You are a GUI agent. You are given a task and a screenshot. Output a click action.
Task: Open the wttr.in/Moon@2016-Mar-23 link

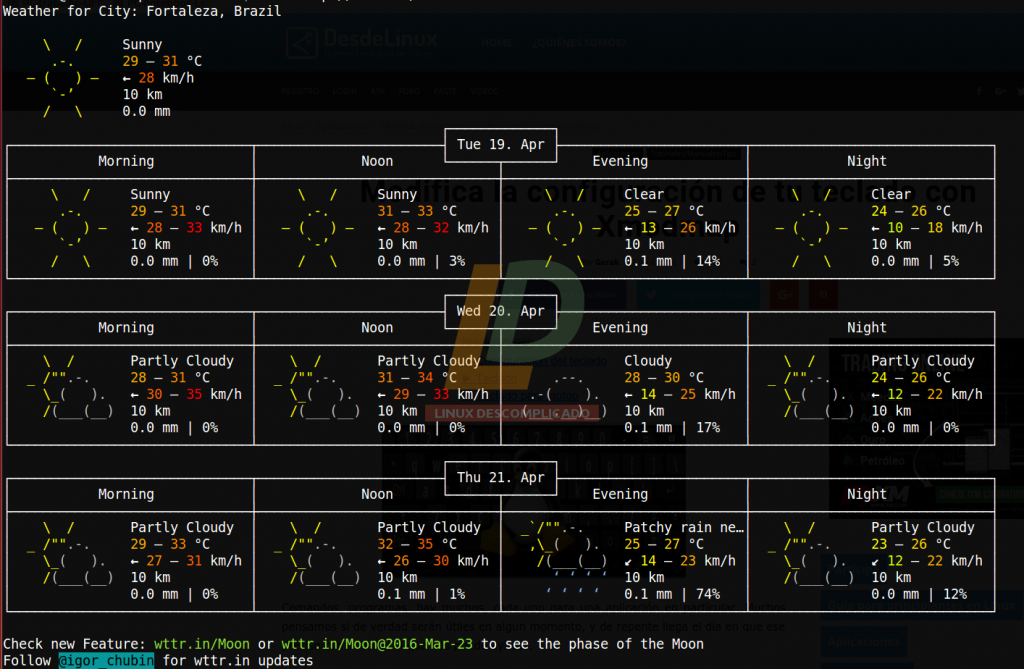pos(378,644)
